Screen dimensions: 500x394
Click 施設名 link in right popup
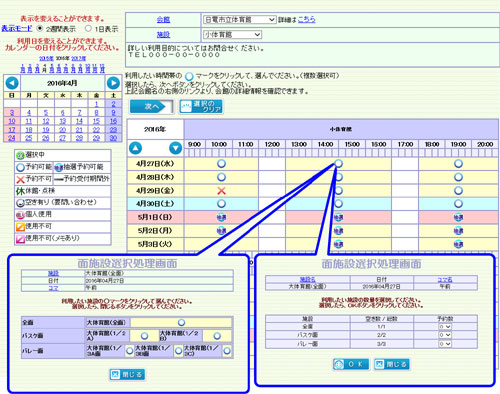(x=307, y=279)
